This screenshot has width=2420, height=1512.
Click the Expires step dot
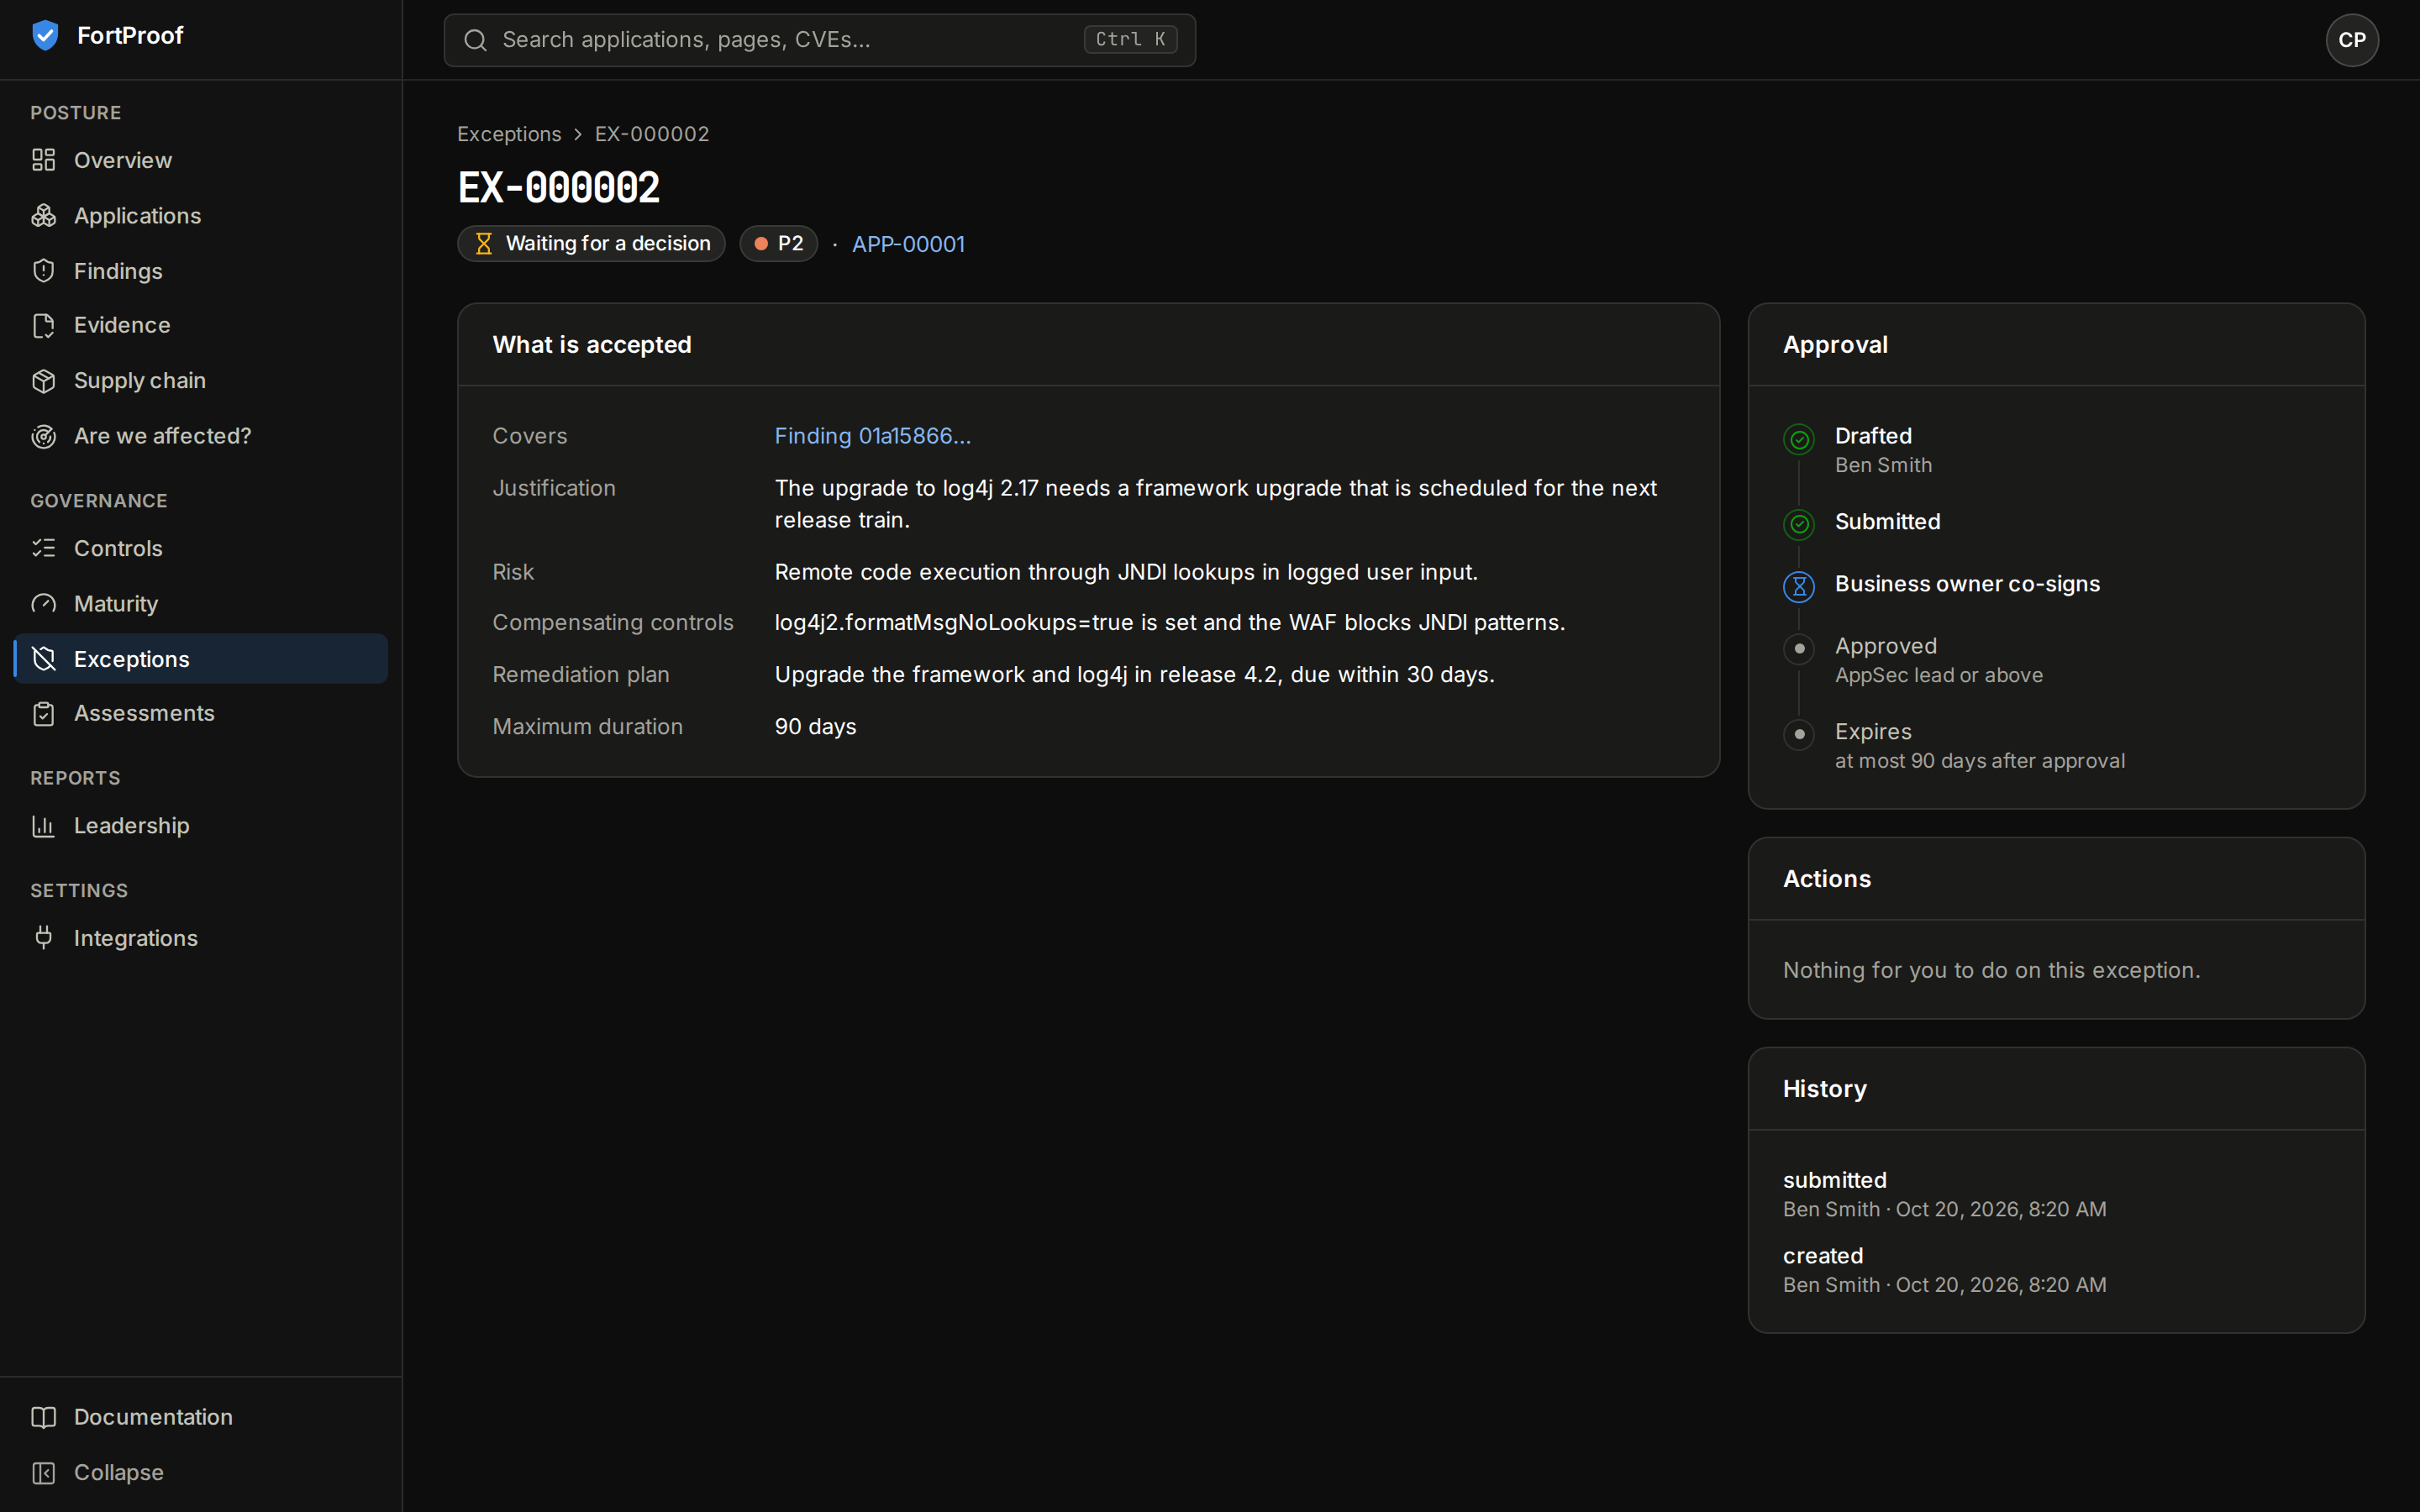point(1799,735)
